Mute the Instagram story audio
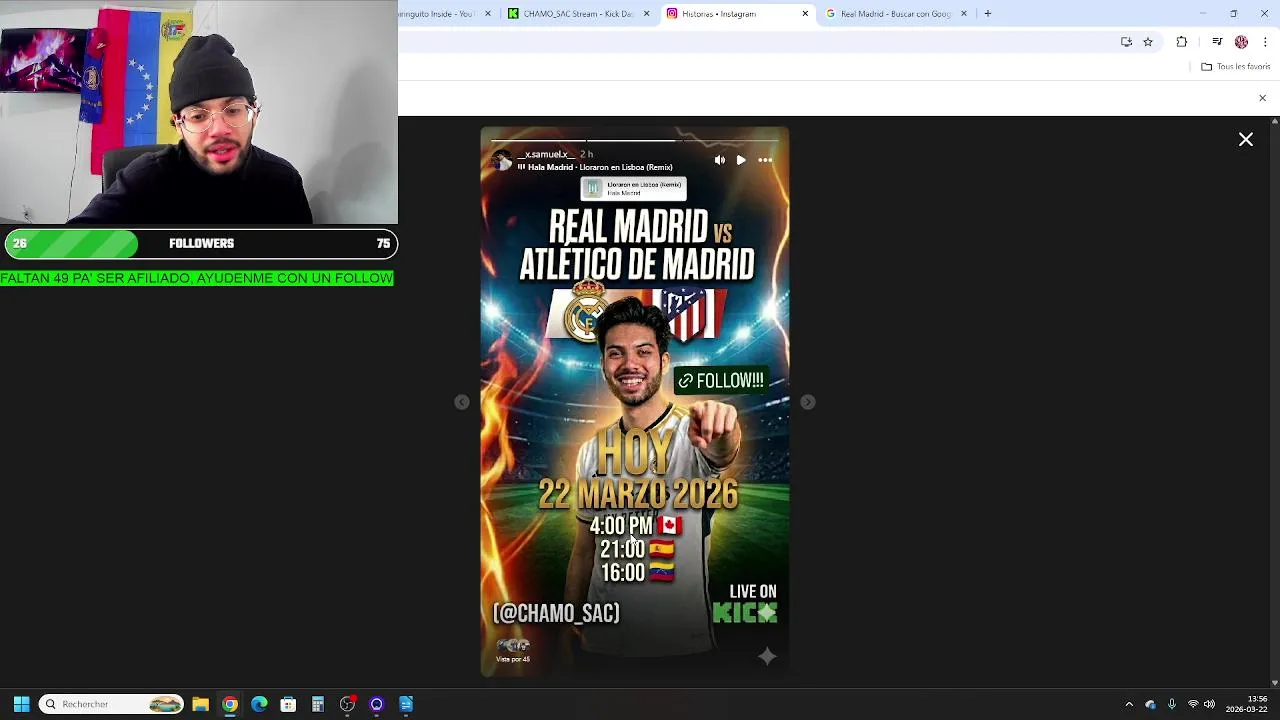Image resolution: width=1280 pixels, height=720 pixels. pos(719,160)
